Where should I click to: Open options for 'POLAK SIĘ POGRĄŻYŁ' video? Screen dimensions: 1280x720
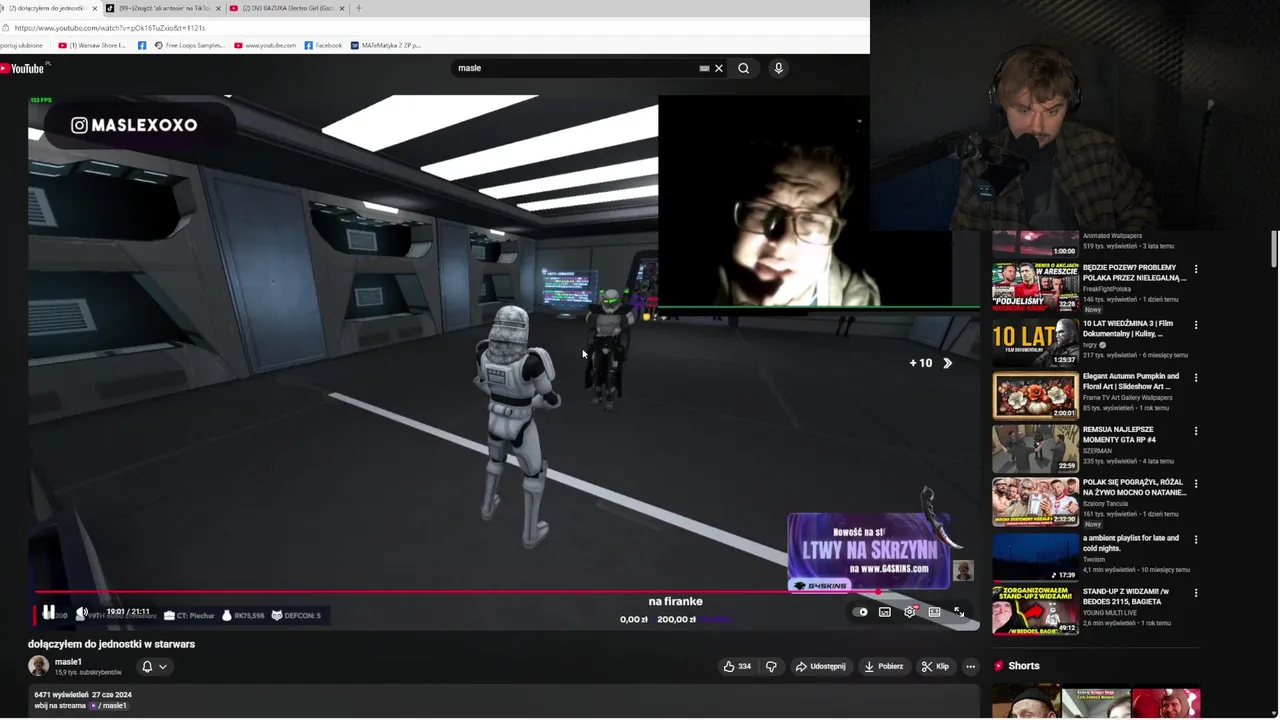coord(1195,484)
